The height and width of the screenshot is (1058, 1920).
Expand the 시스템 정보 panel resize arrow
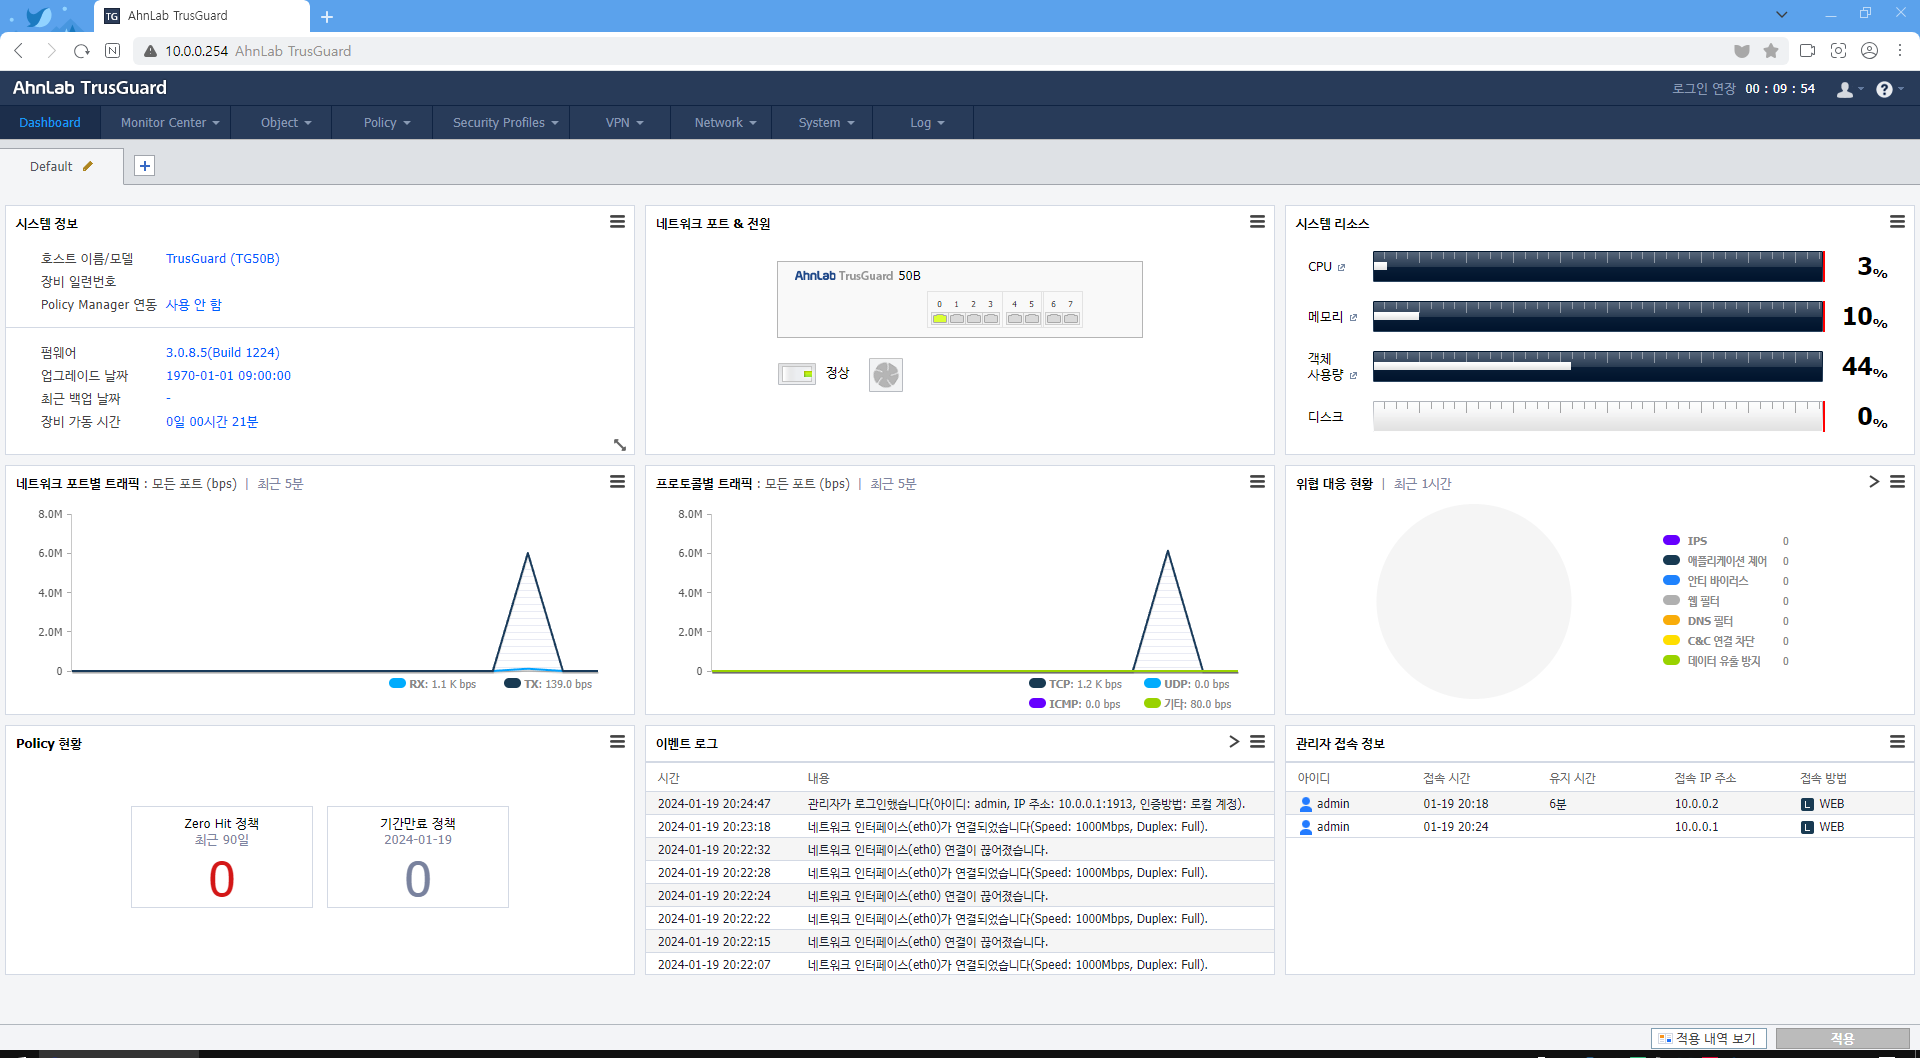(619, 444)
